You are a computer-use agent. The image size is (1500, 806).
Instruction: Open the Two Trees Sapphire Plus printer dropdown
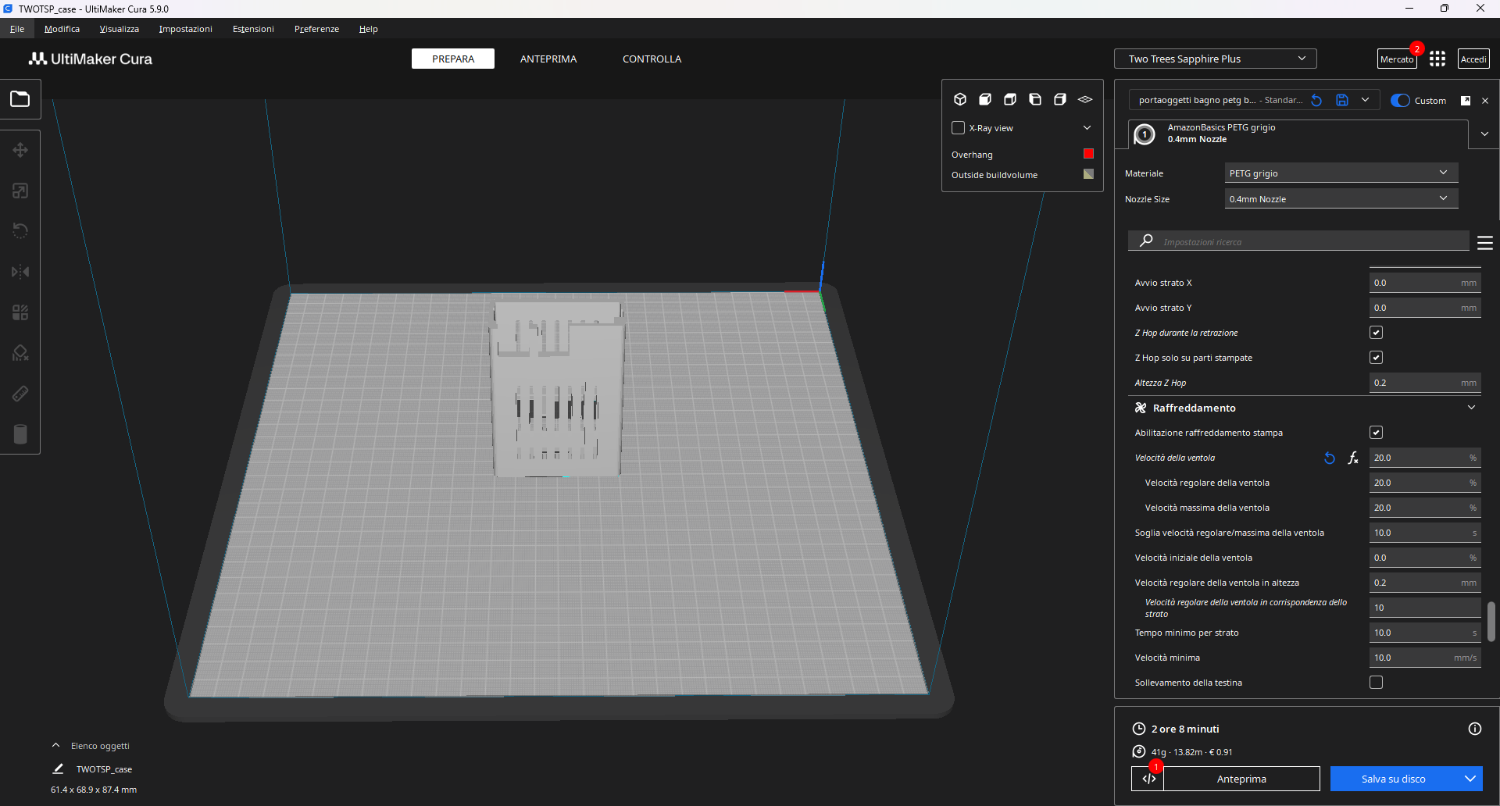(x=1216, y=59)
